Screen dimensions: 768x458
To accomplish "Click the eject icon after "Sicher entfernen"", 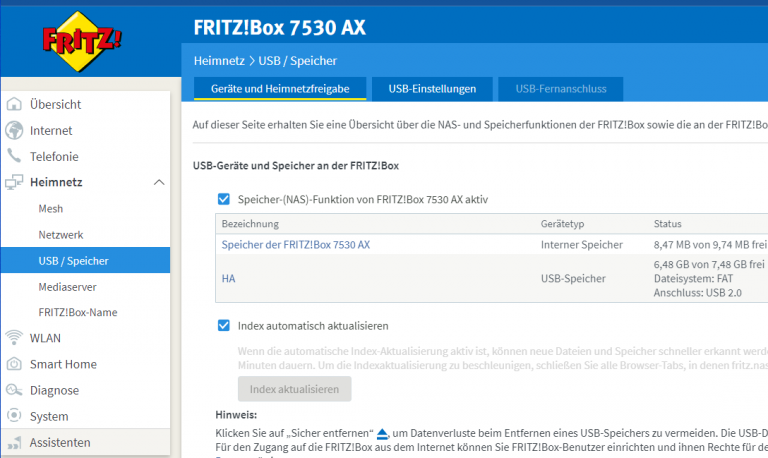I will coord(382,434).
